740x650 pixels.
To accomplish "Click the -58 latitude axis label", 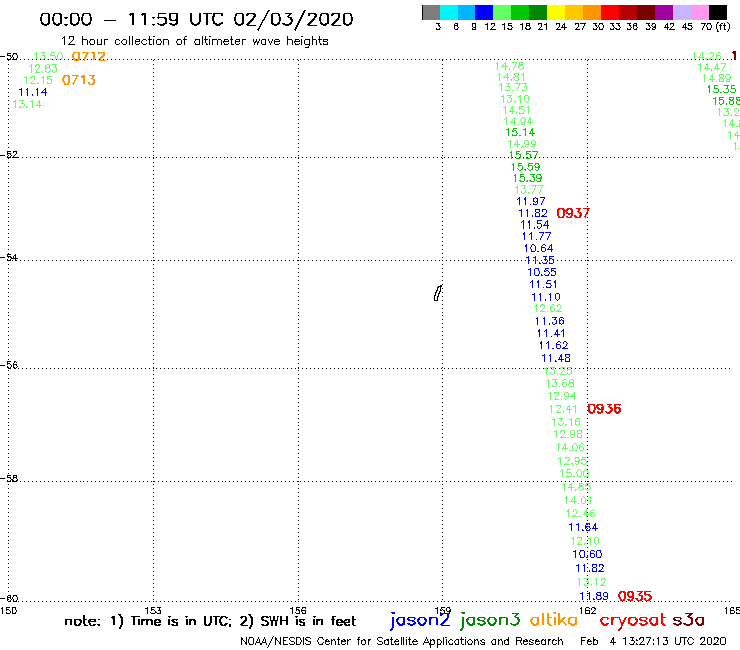I will click(x=9, y=479).
